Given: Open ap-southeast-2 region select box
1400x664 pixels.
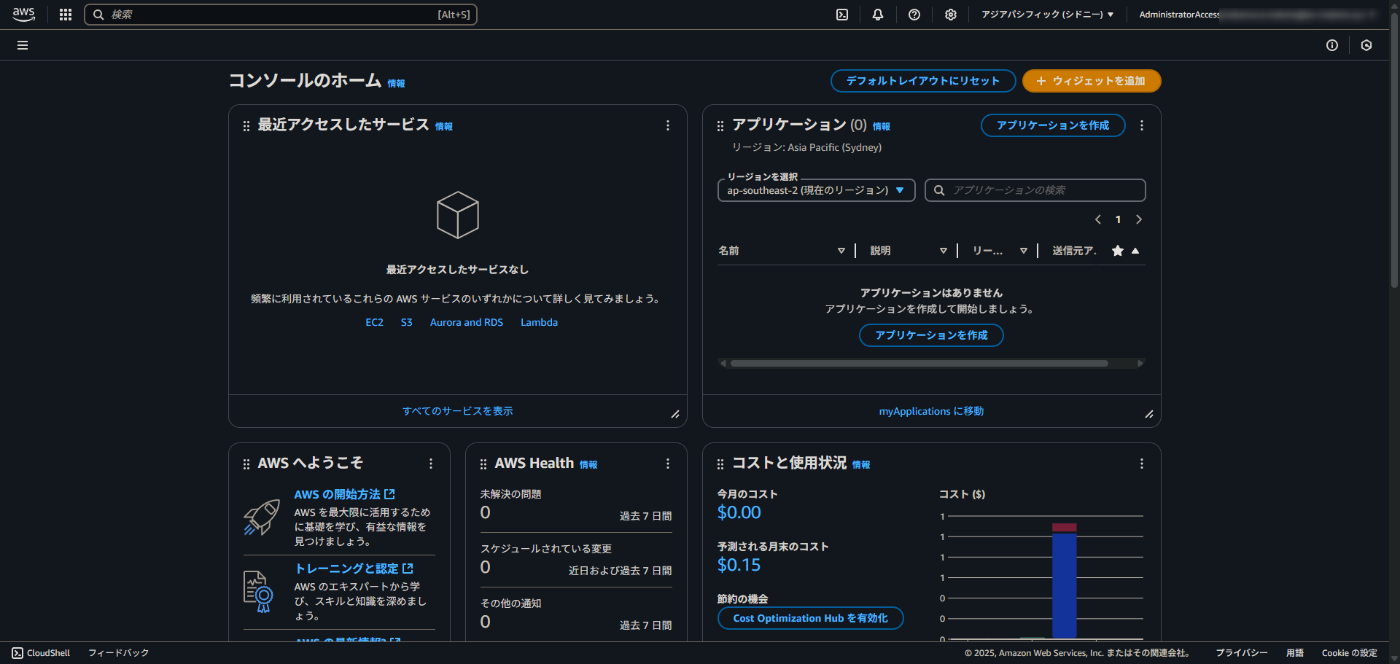Looking at the screenshot, I should tap(816, 190).
